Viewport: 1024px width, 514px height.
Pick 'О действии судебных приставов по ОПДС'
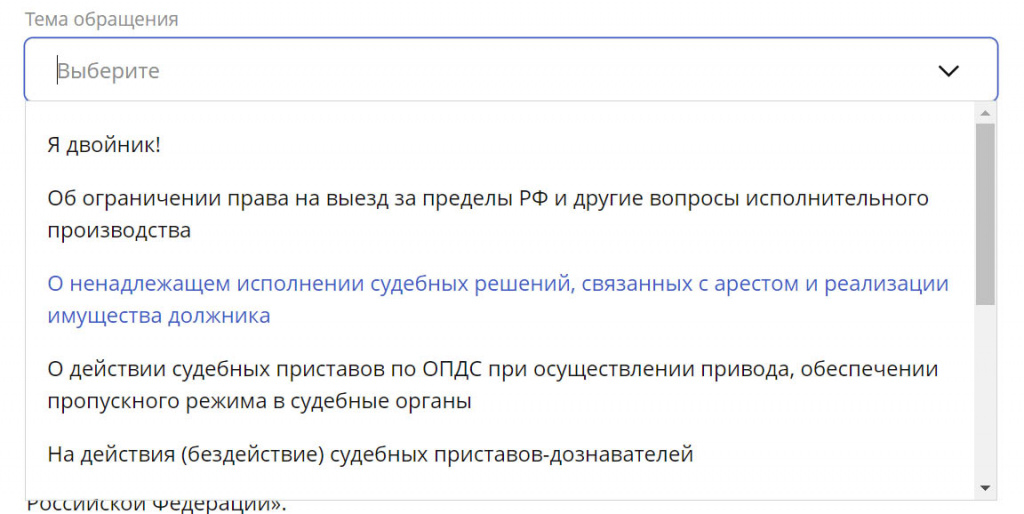click(x=500, y=385)
